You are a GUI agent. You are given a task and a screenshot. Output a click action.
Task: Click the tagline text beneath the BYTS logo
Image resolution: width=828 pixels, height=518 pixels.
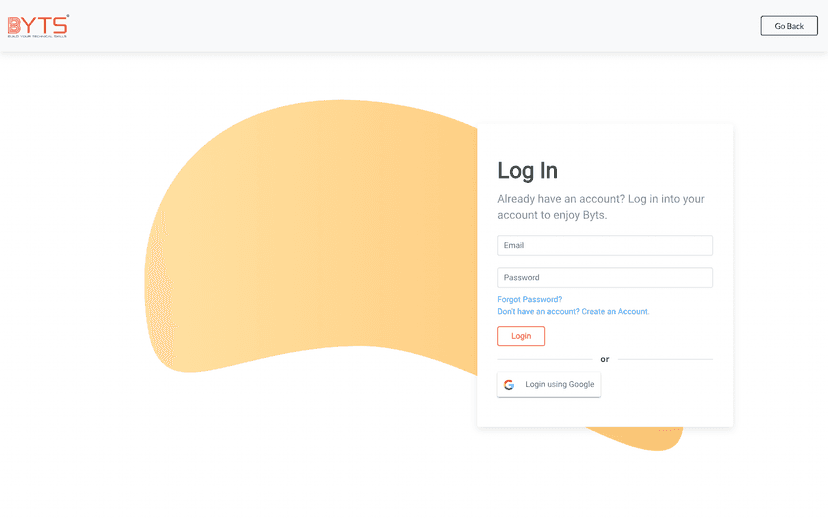[x=38, y=35]
